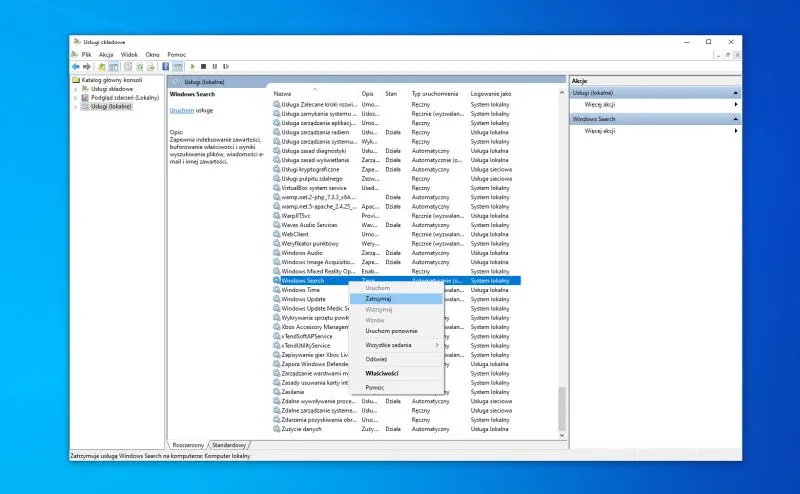The width and height of the screenshot is (800, 494).
Task: Pause service with the toolbar pause icon
Action: [x=215, y=67]
